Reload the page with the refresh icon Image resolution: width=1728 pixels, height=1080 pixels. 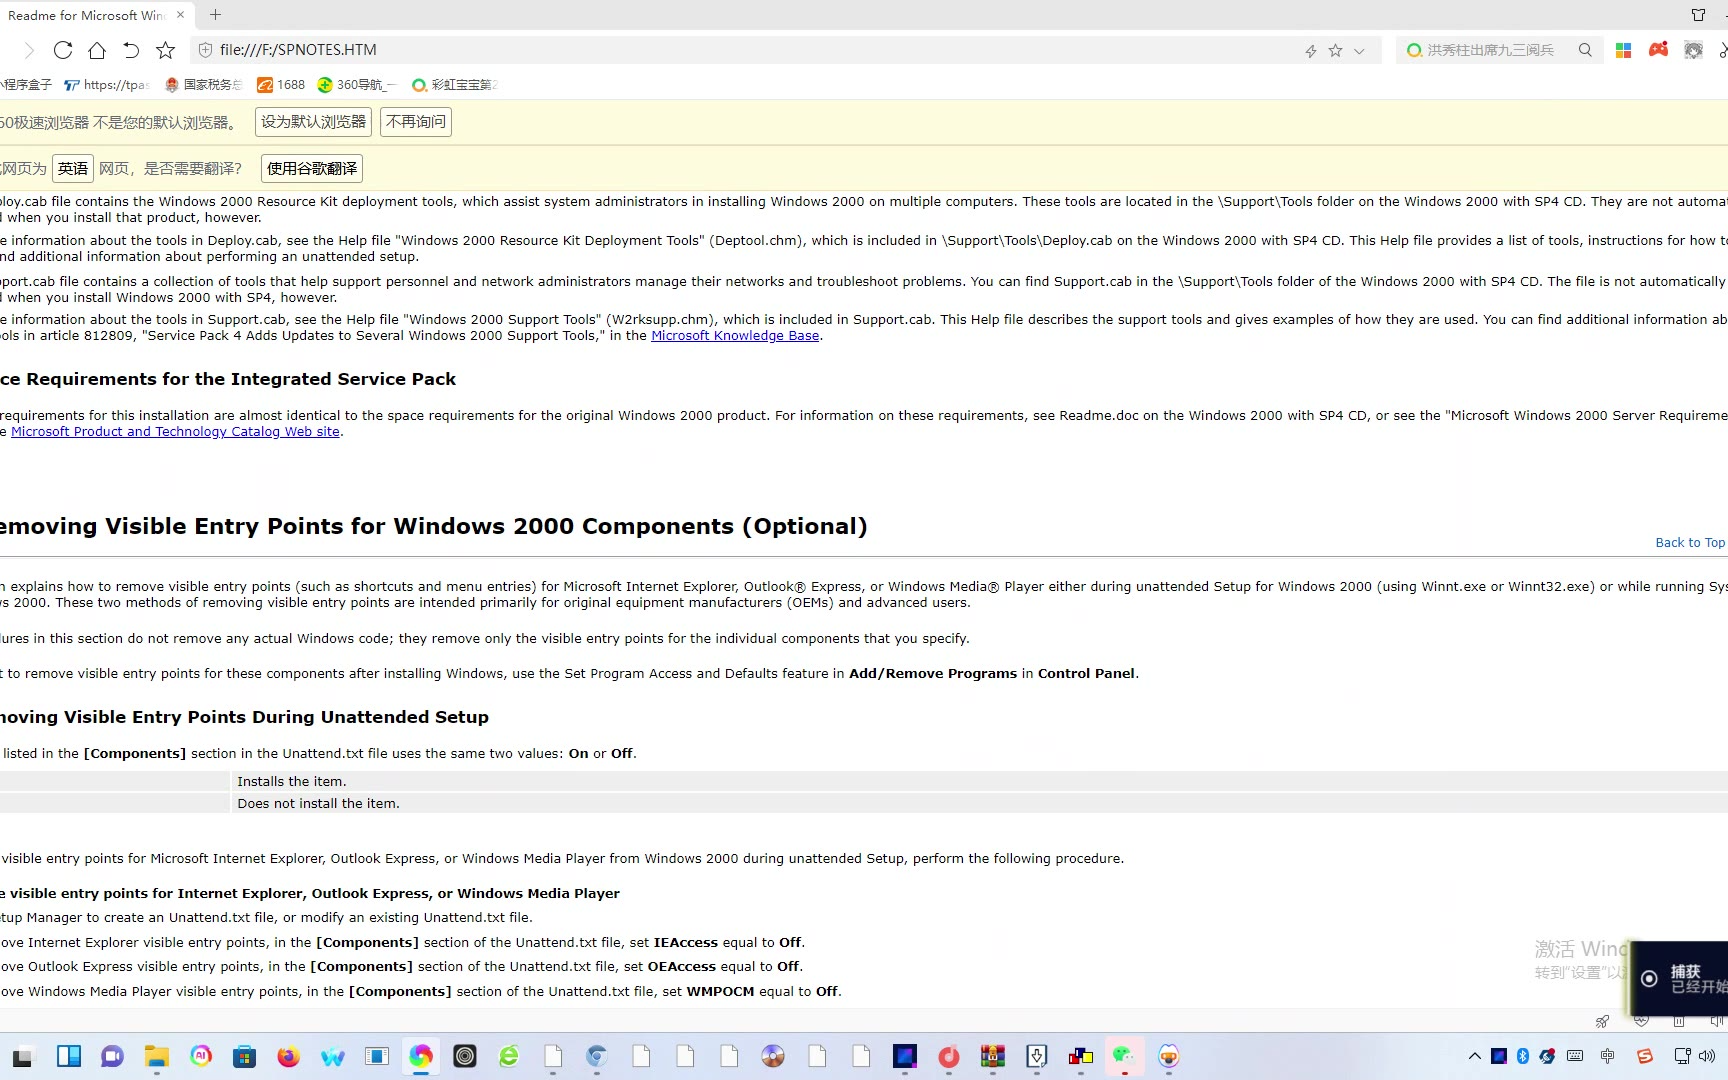pos(63,50)
